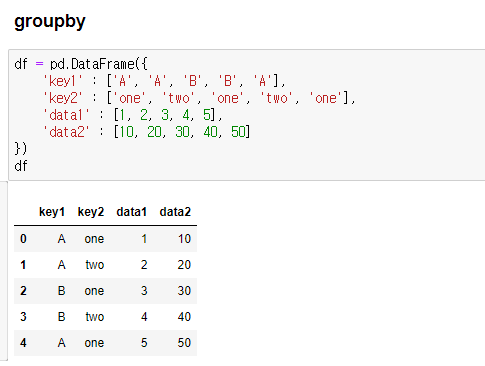Click the 'data1' line in code
The image size is (485, 366).
tap(133, 115)
